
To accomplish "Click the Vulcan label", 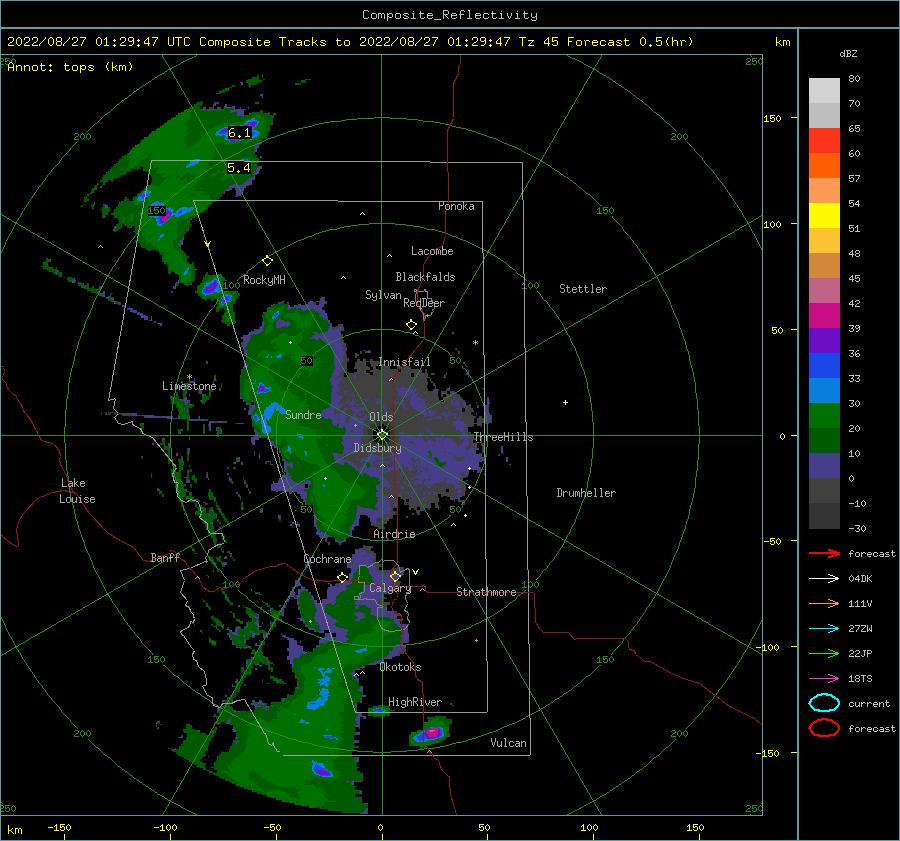I will coord(508,743).
